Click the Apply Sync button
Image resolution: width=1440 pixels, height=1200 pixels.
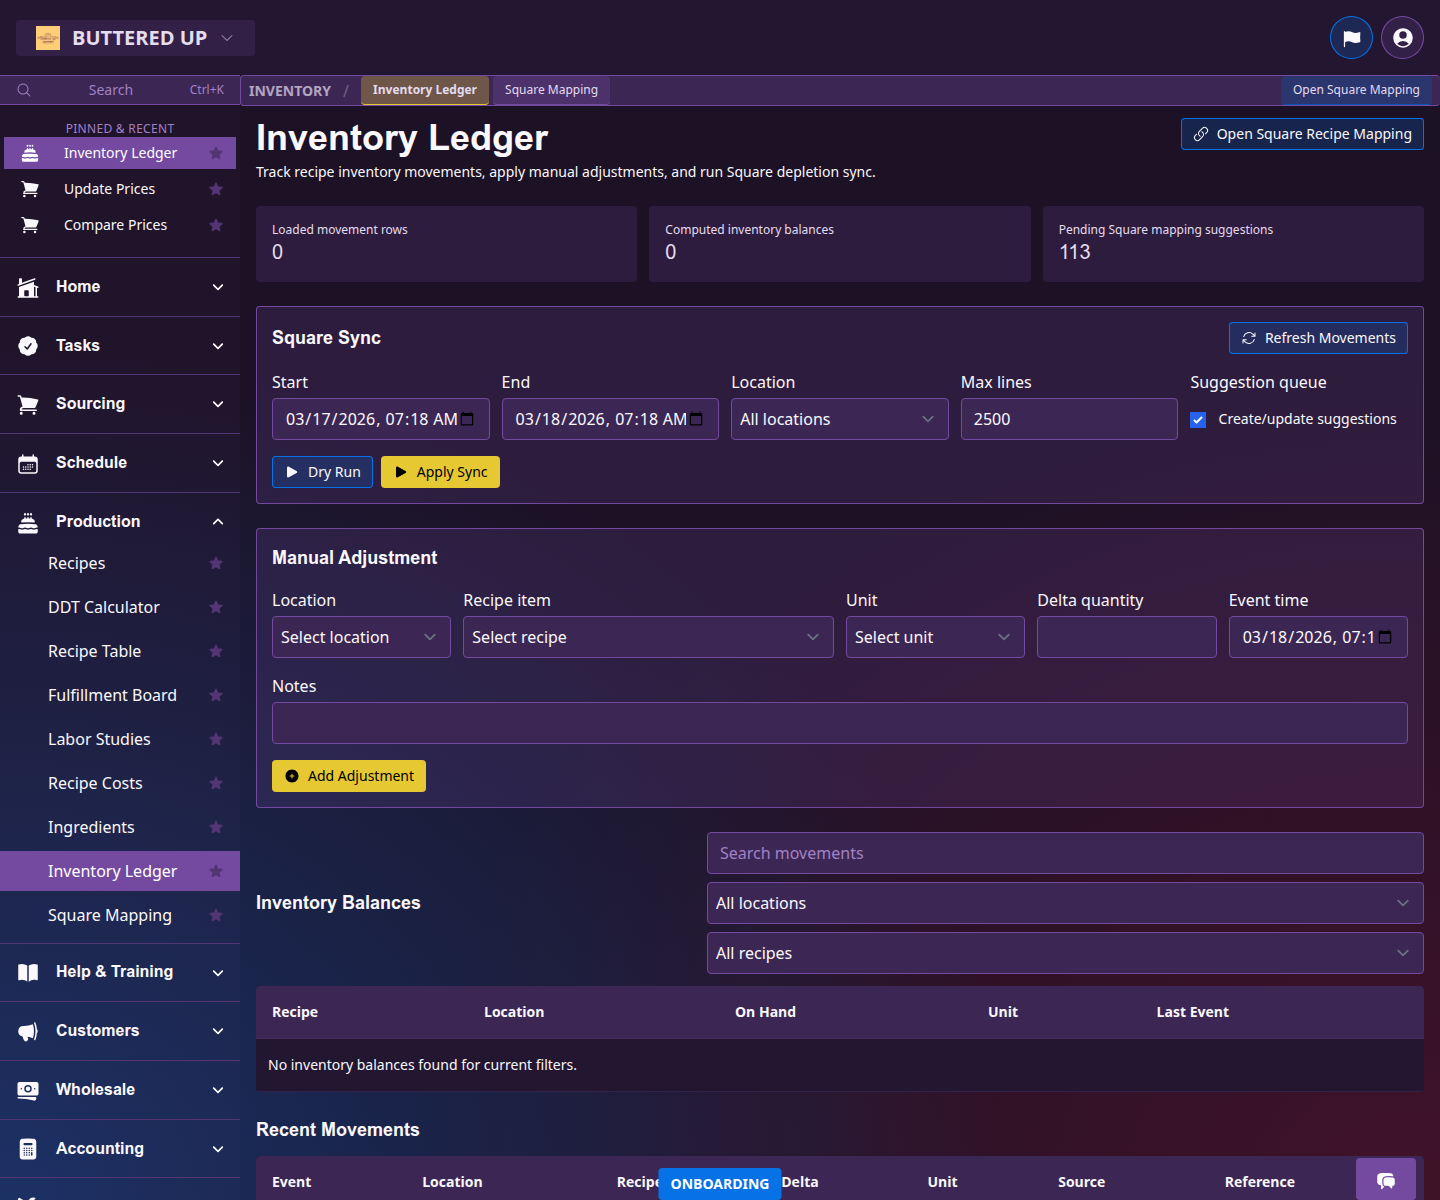(440, 471)
